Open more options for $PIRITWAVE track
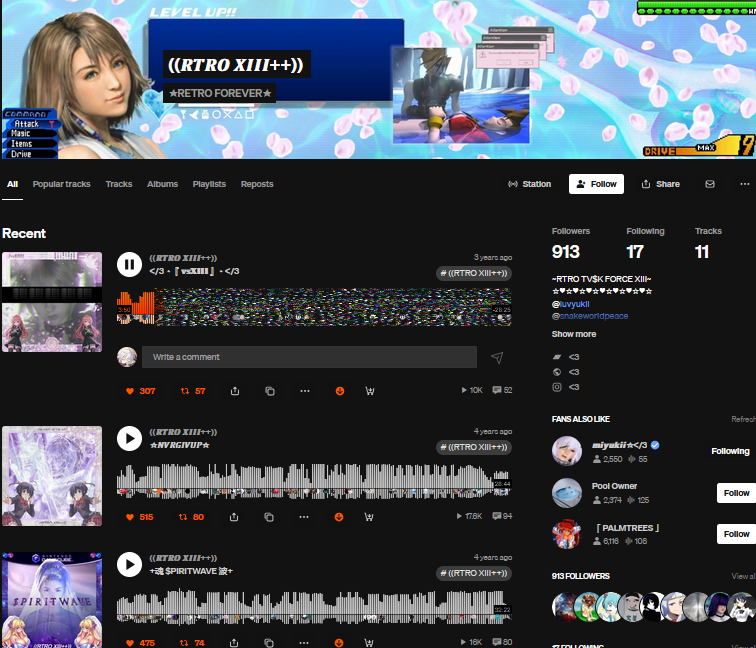The image size is (756, 648). 304,643
